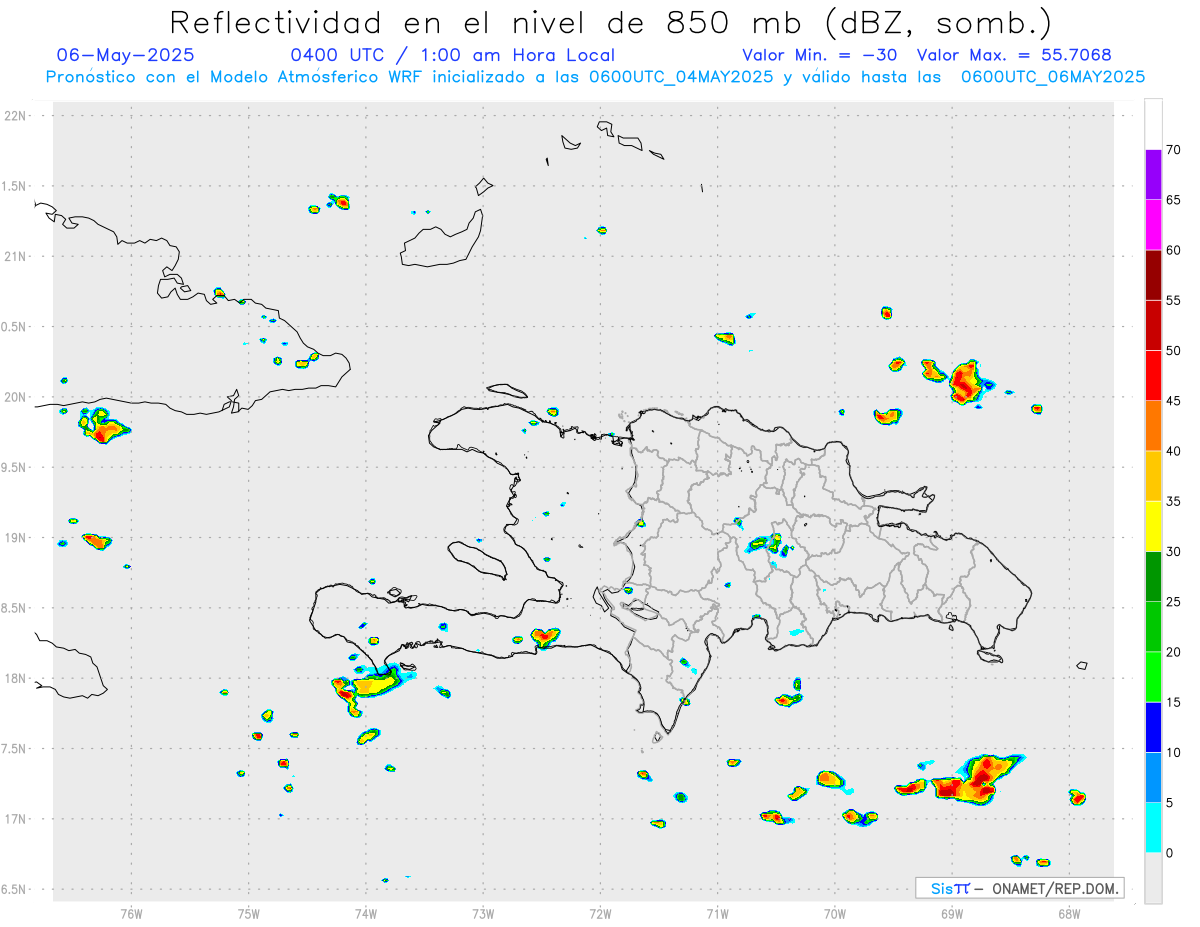The height and width of the screenshot is (927, 1200).
Task: Click the '69W' longitude label
Action: 952,913
